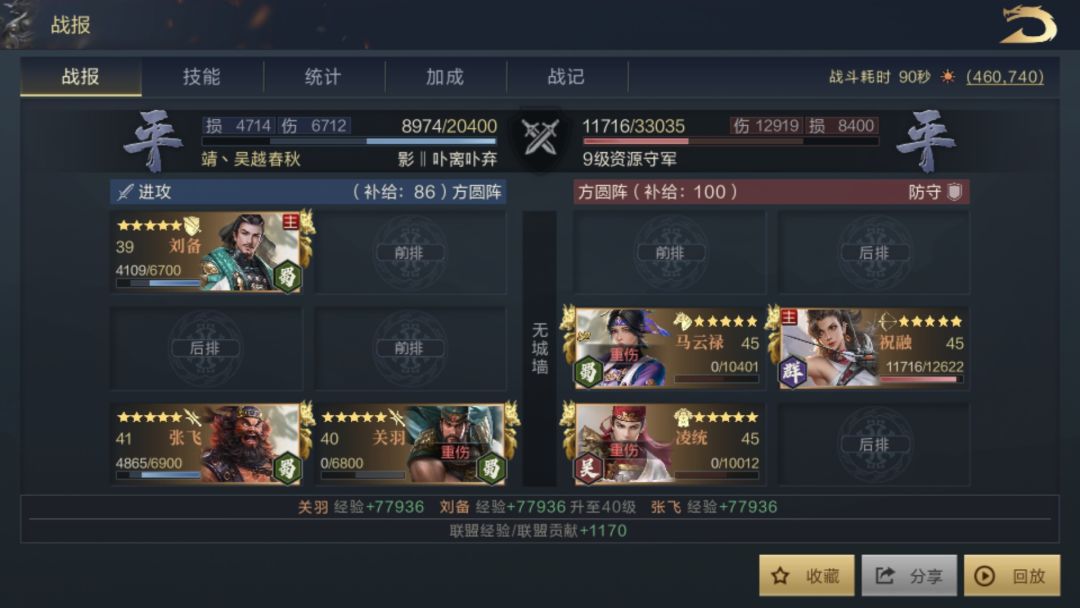Click the 收藏 favorite button
Screen dimensions: 1080x608
point(807,576)
